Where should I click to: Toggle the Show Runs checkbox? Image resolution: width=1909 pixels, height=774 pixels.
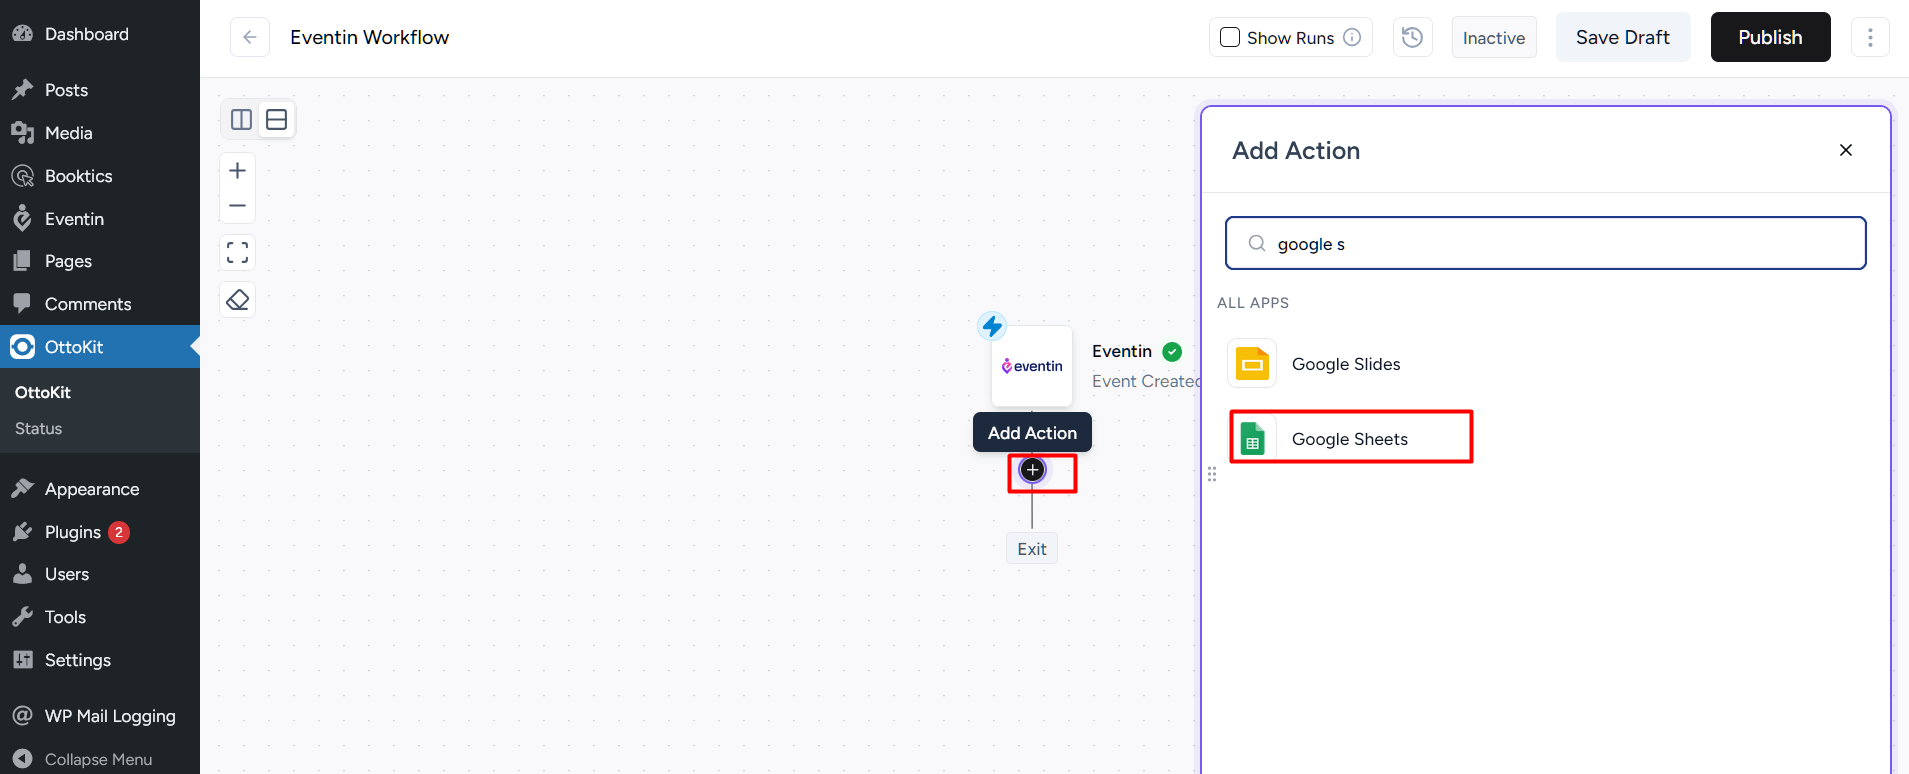click(x=1230, y=37)
